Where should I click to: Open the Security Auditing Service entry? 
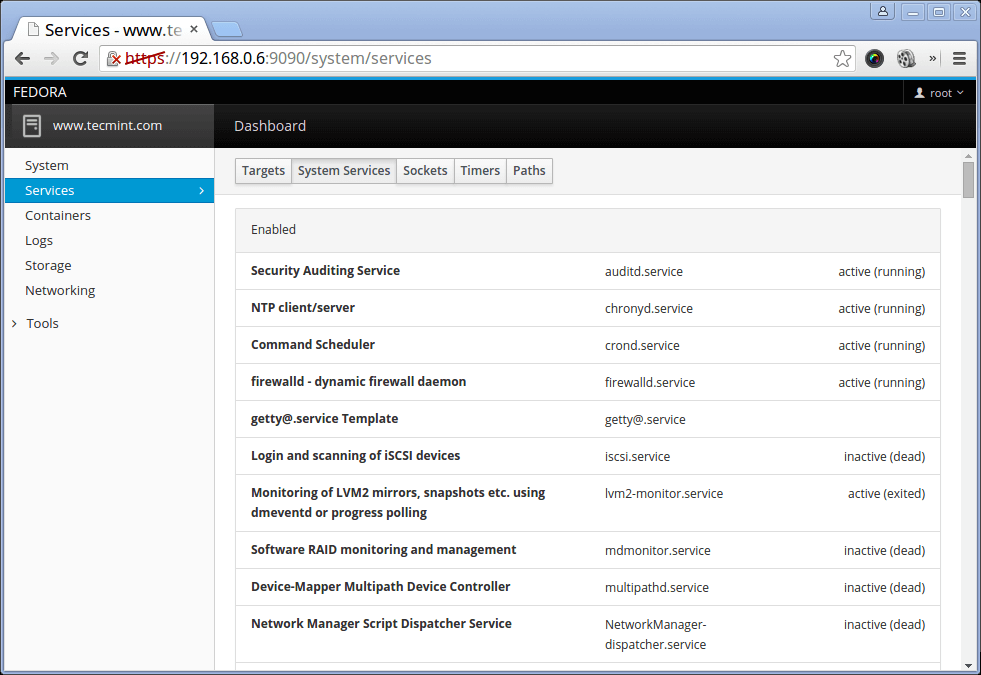pos(325,271)
